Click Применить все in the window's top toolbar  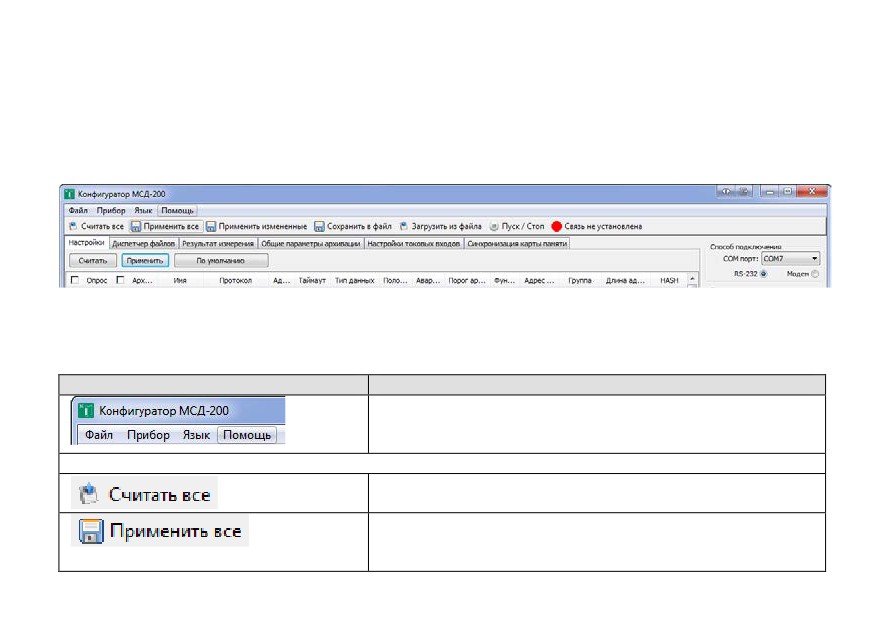165,226
